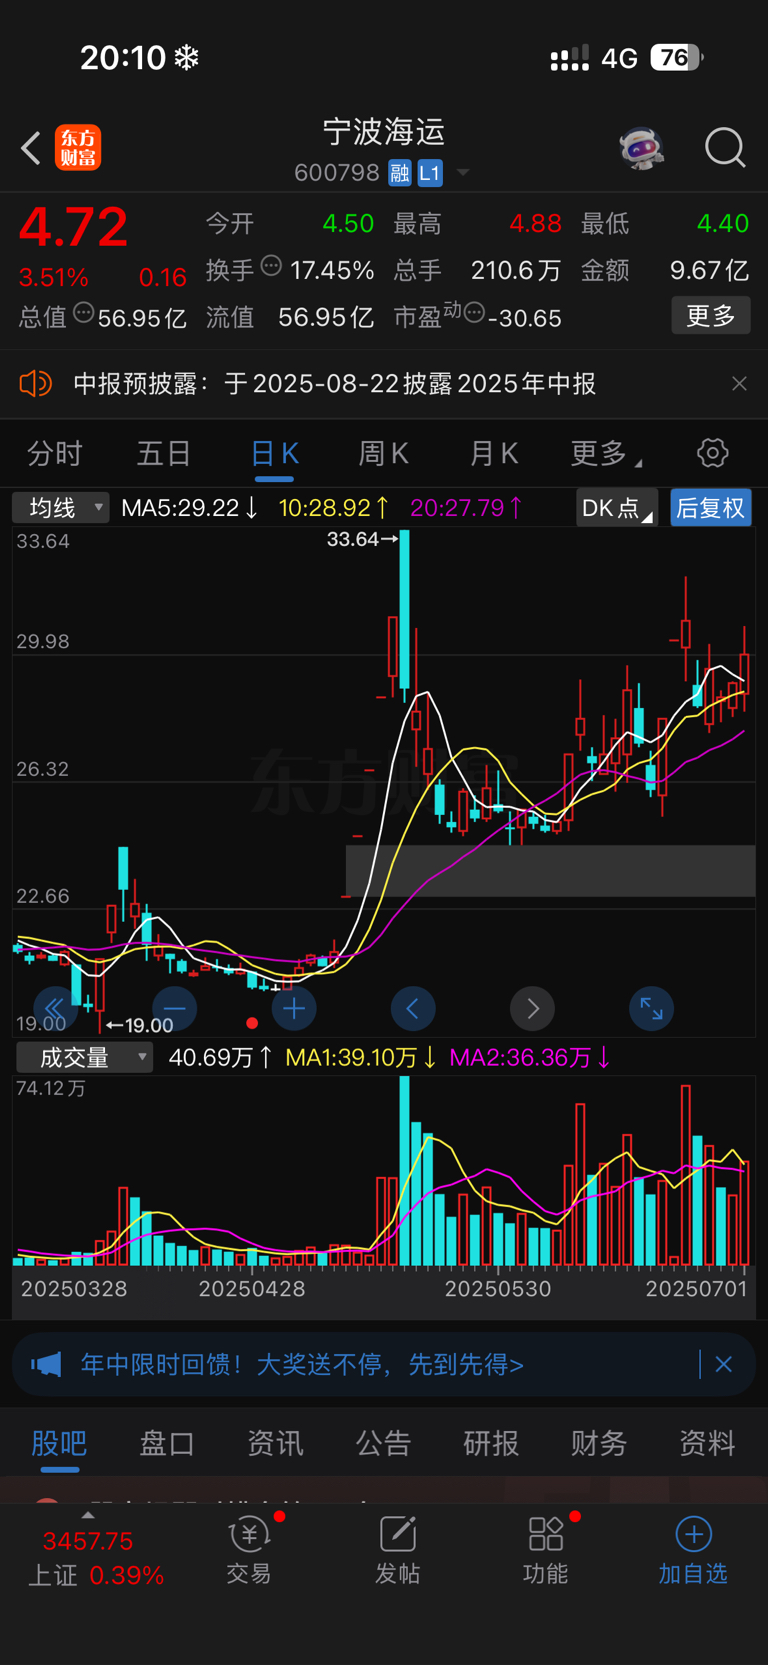
Task: Select the 周K chart tab
Action: (384, 454)
